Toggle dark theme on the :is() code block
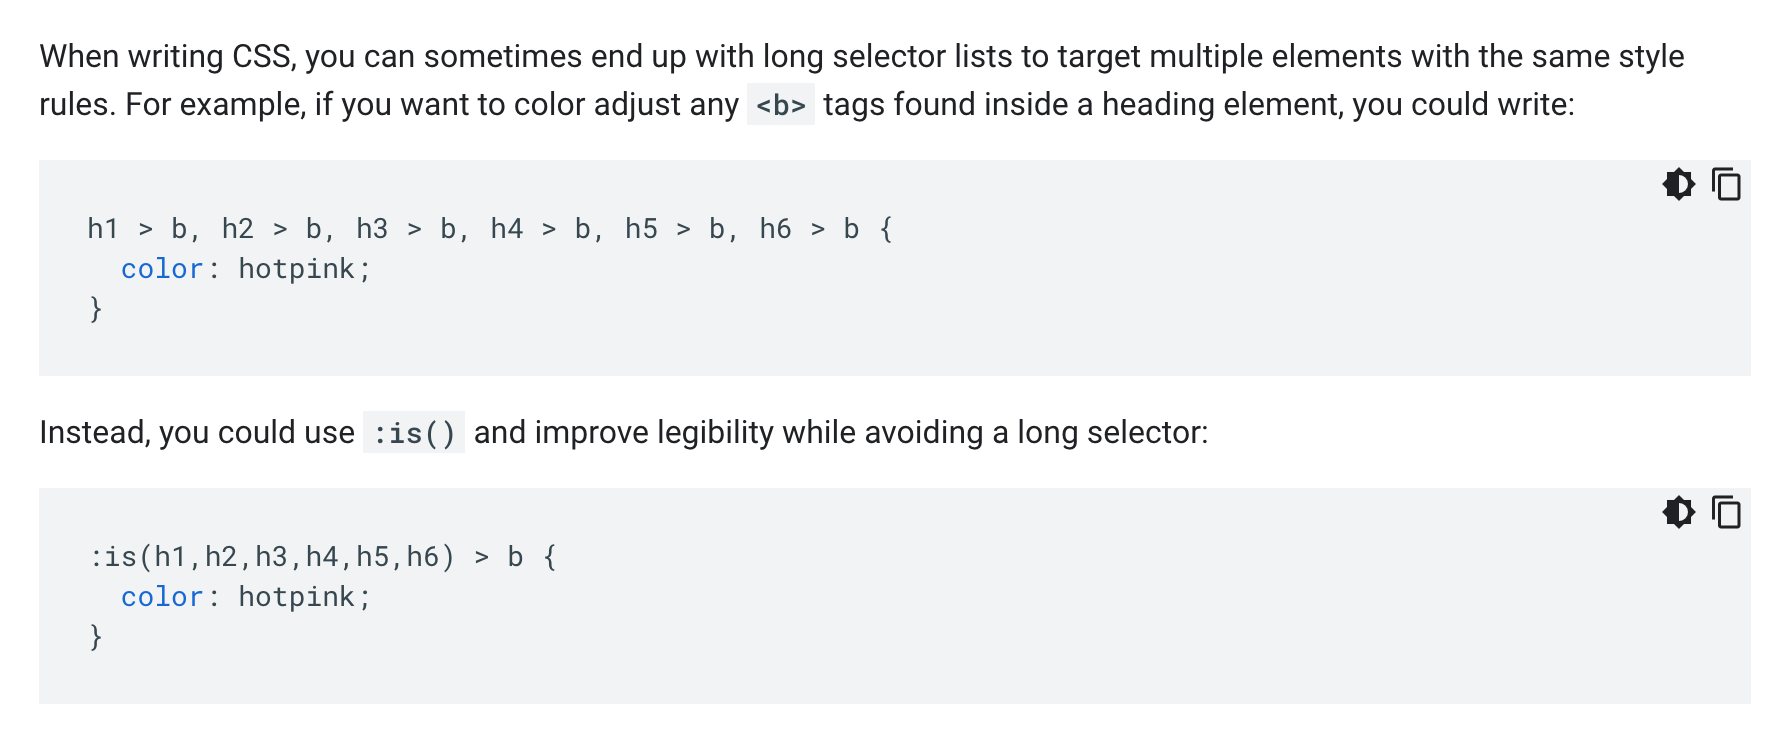The height and width of the screenshot is (732, 1786). click(1679, 512)
